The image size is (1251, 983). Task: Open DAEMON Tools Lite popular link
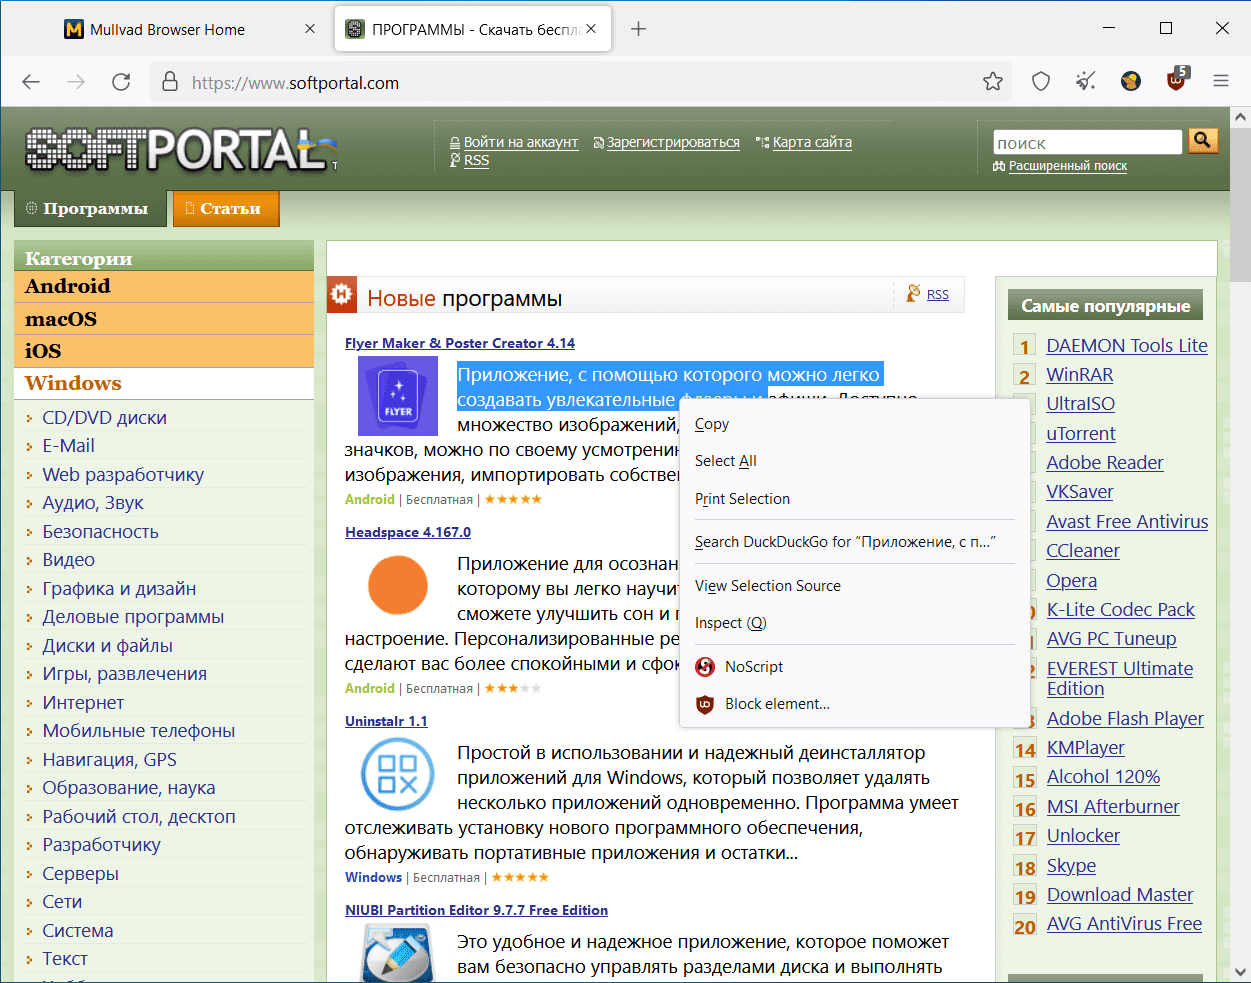(1127, 346)
